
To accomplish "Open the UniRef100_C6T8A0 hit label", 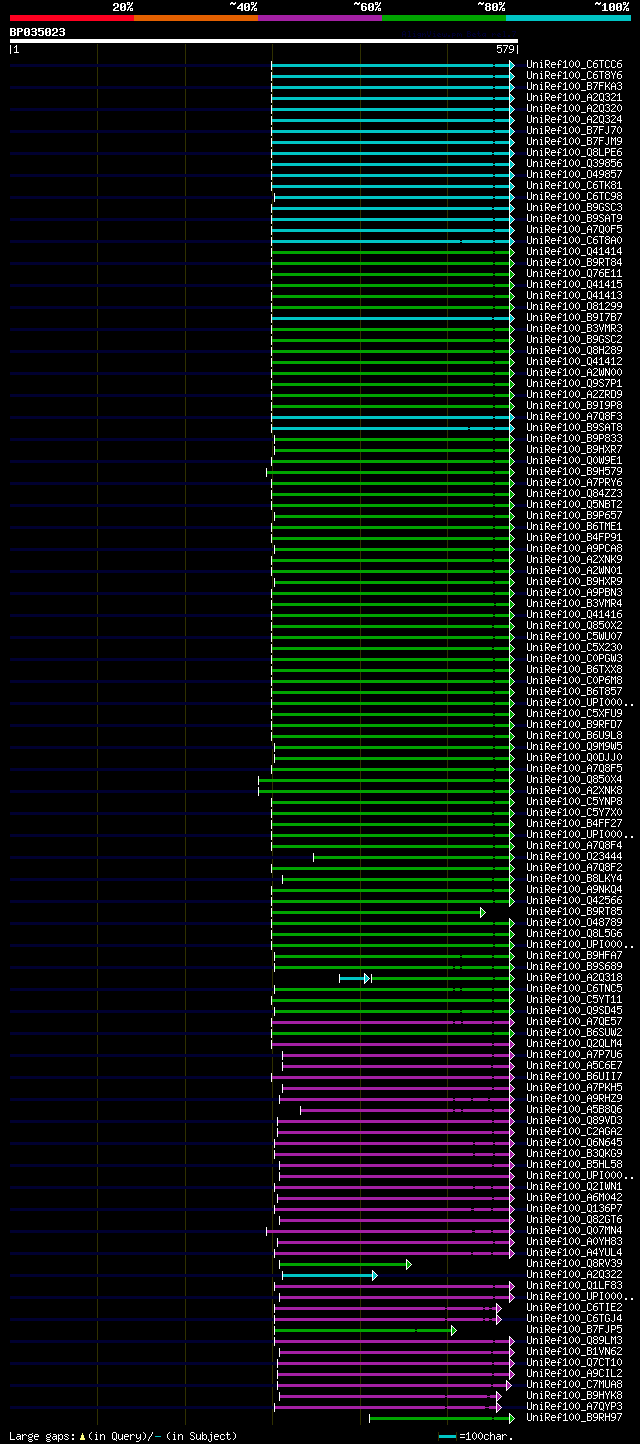I will tap(573, 241).
